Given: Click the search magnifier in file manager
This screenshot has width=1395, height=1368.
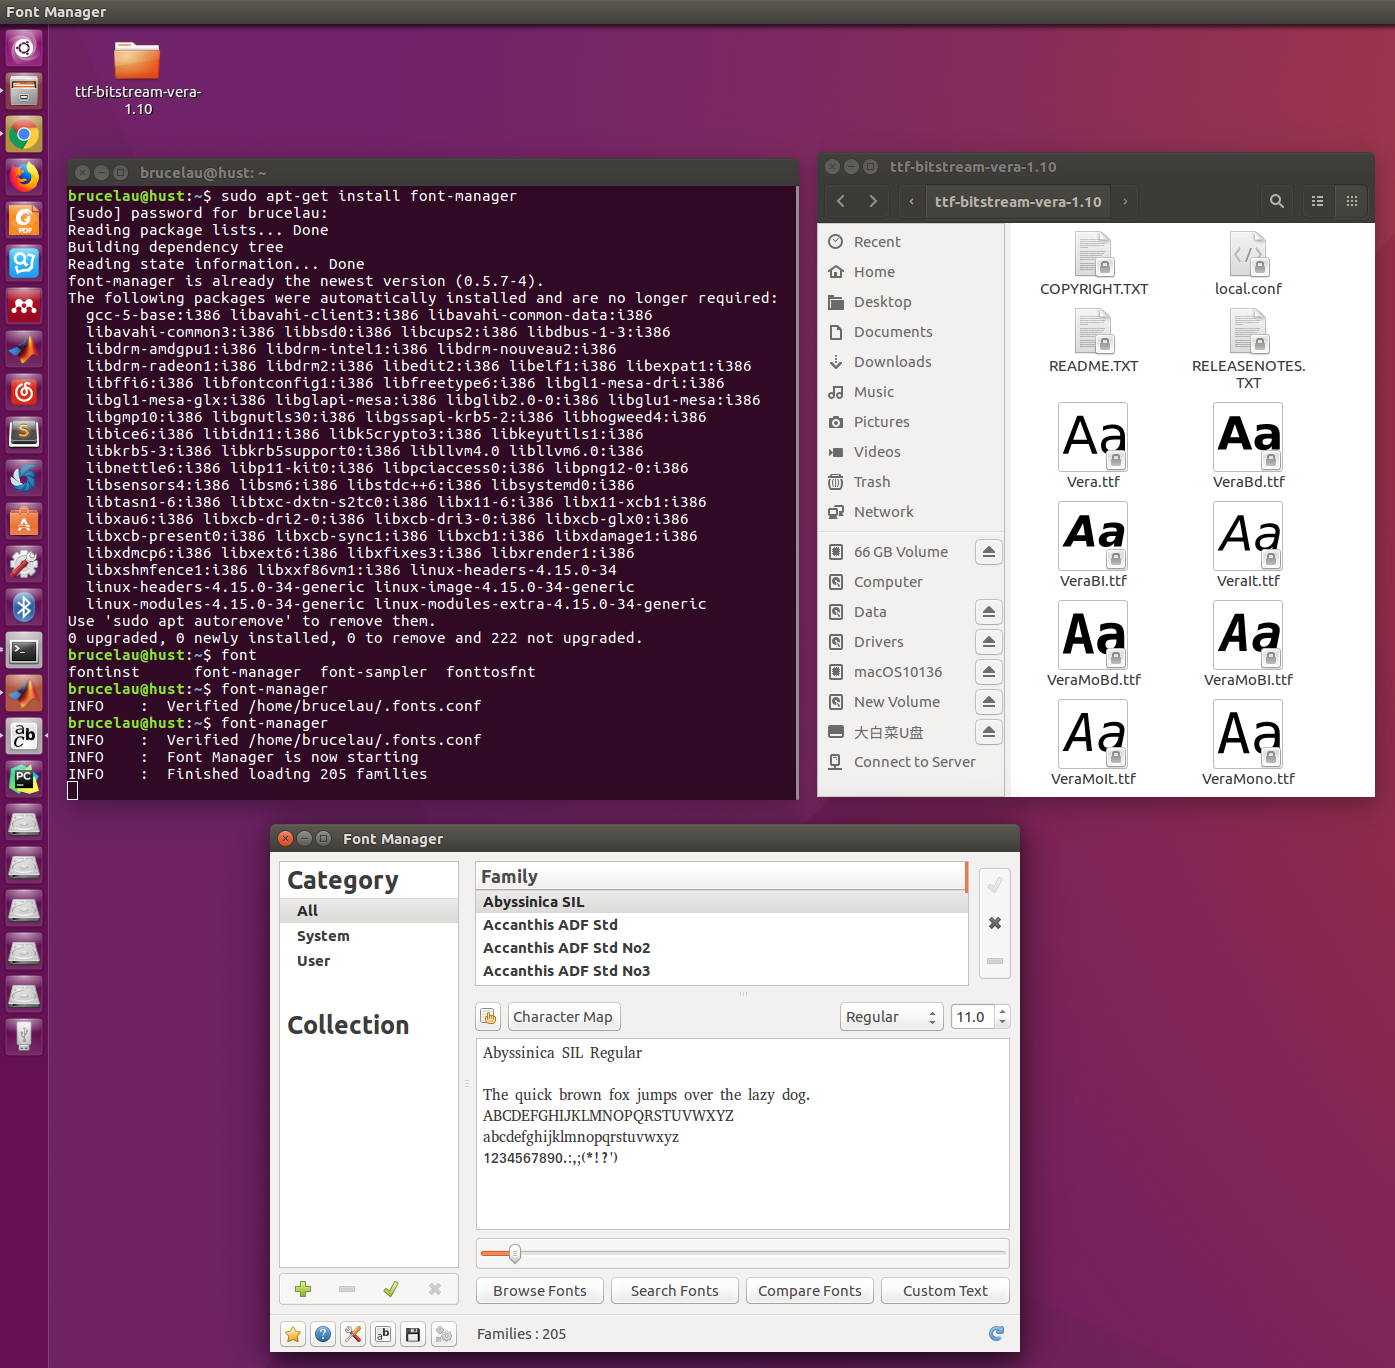Looking at the screenshot, I should click(1277, 201).
